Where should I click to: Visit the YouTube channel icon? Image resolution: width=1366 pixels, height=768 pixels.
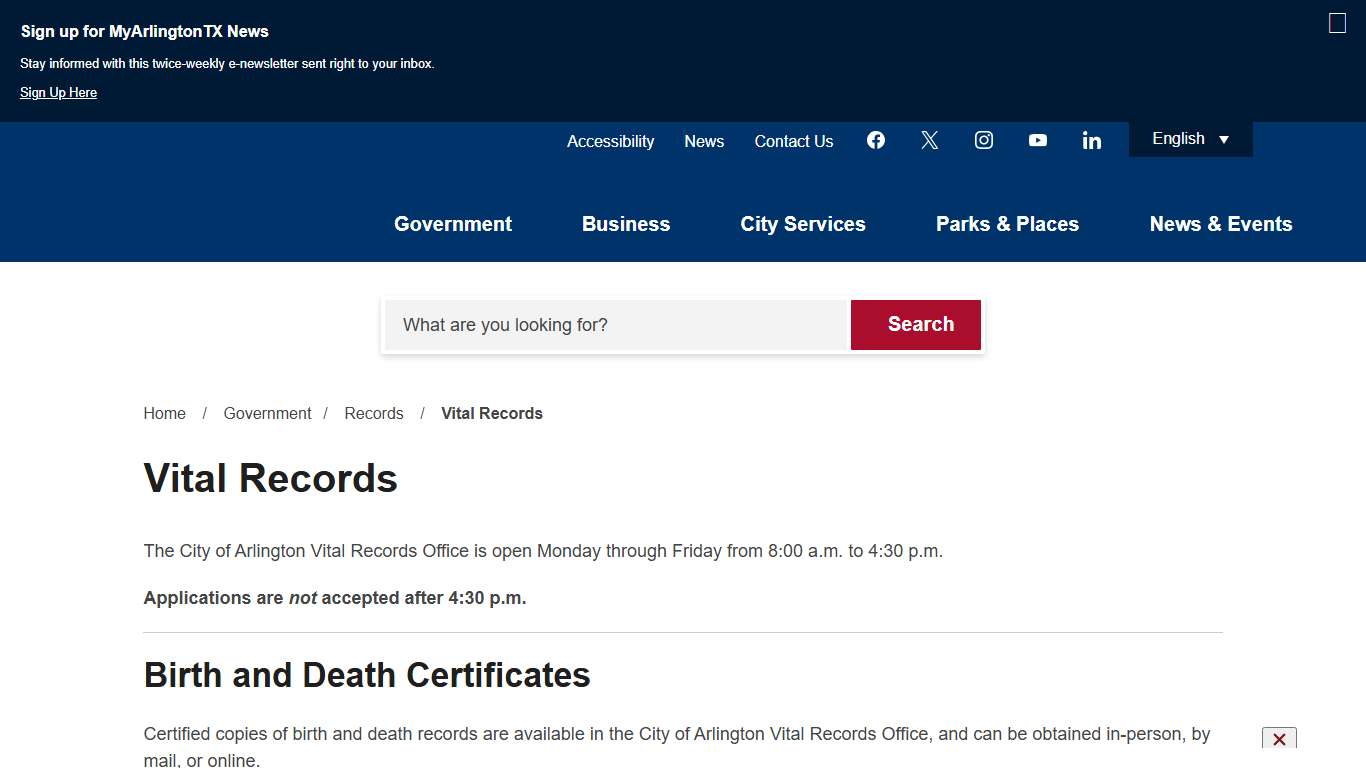[1037, 140]
